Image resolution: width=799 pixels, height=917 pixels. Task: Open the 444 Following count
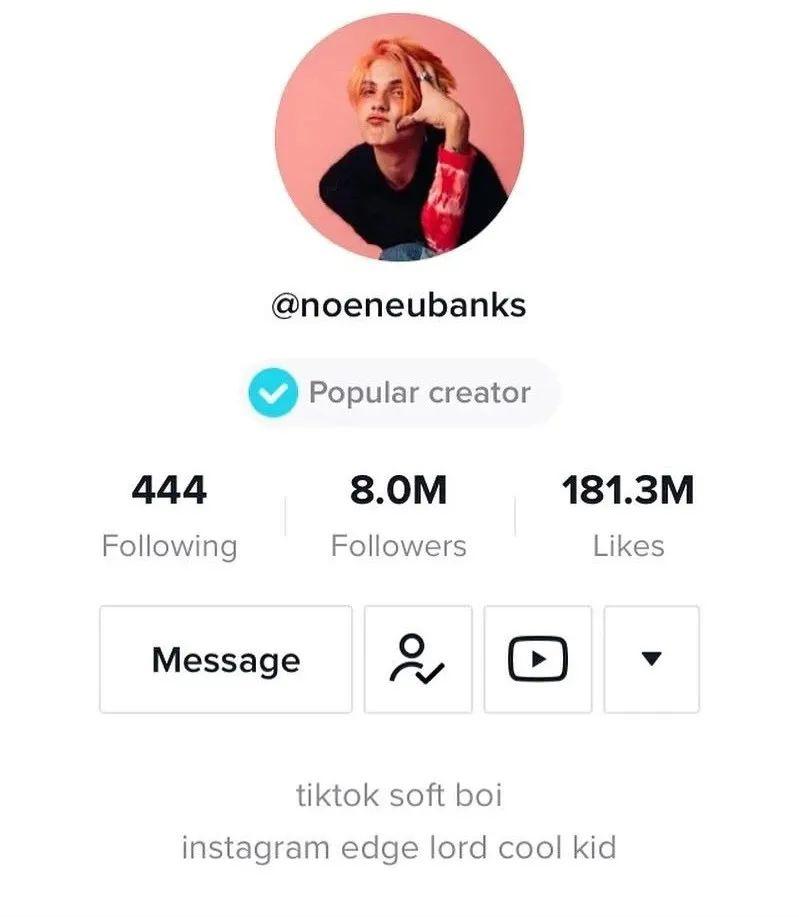[x=169, y=489]
